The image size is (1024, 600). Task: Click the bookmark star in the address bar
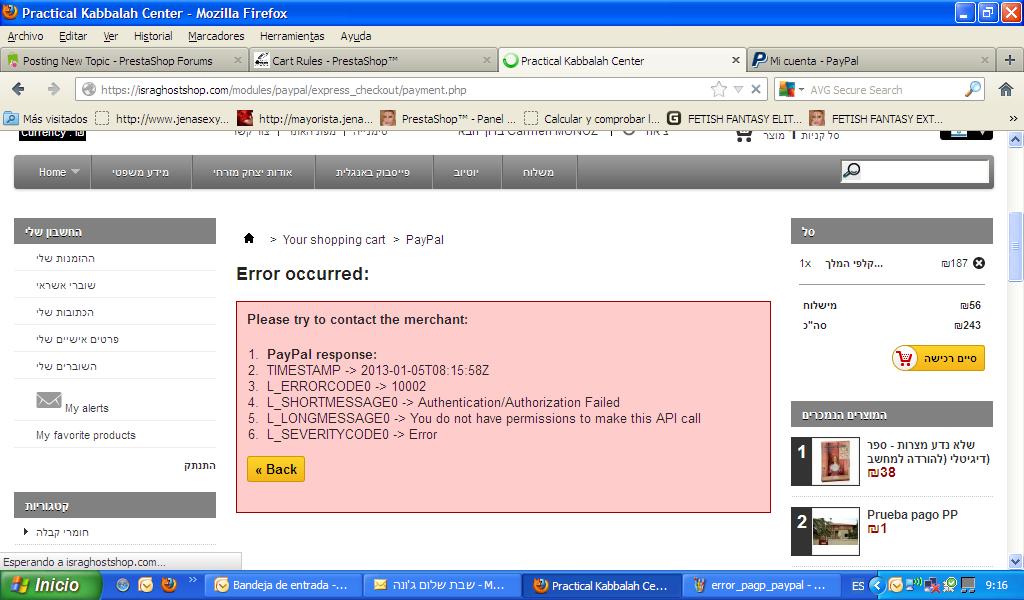[x=718, y=89]
